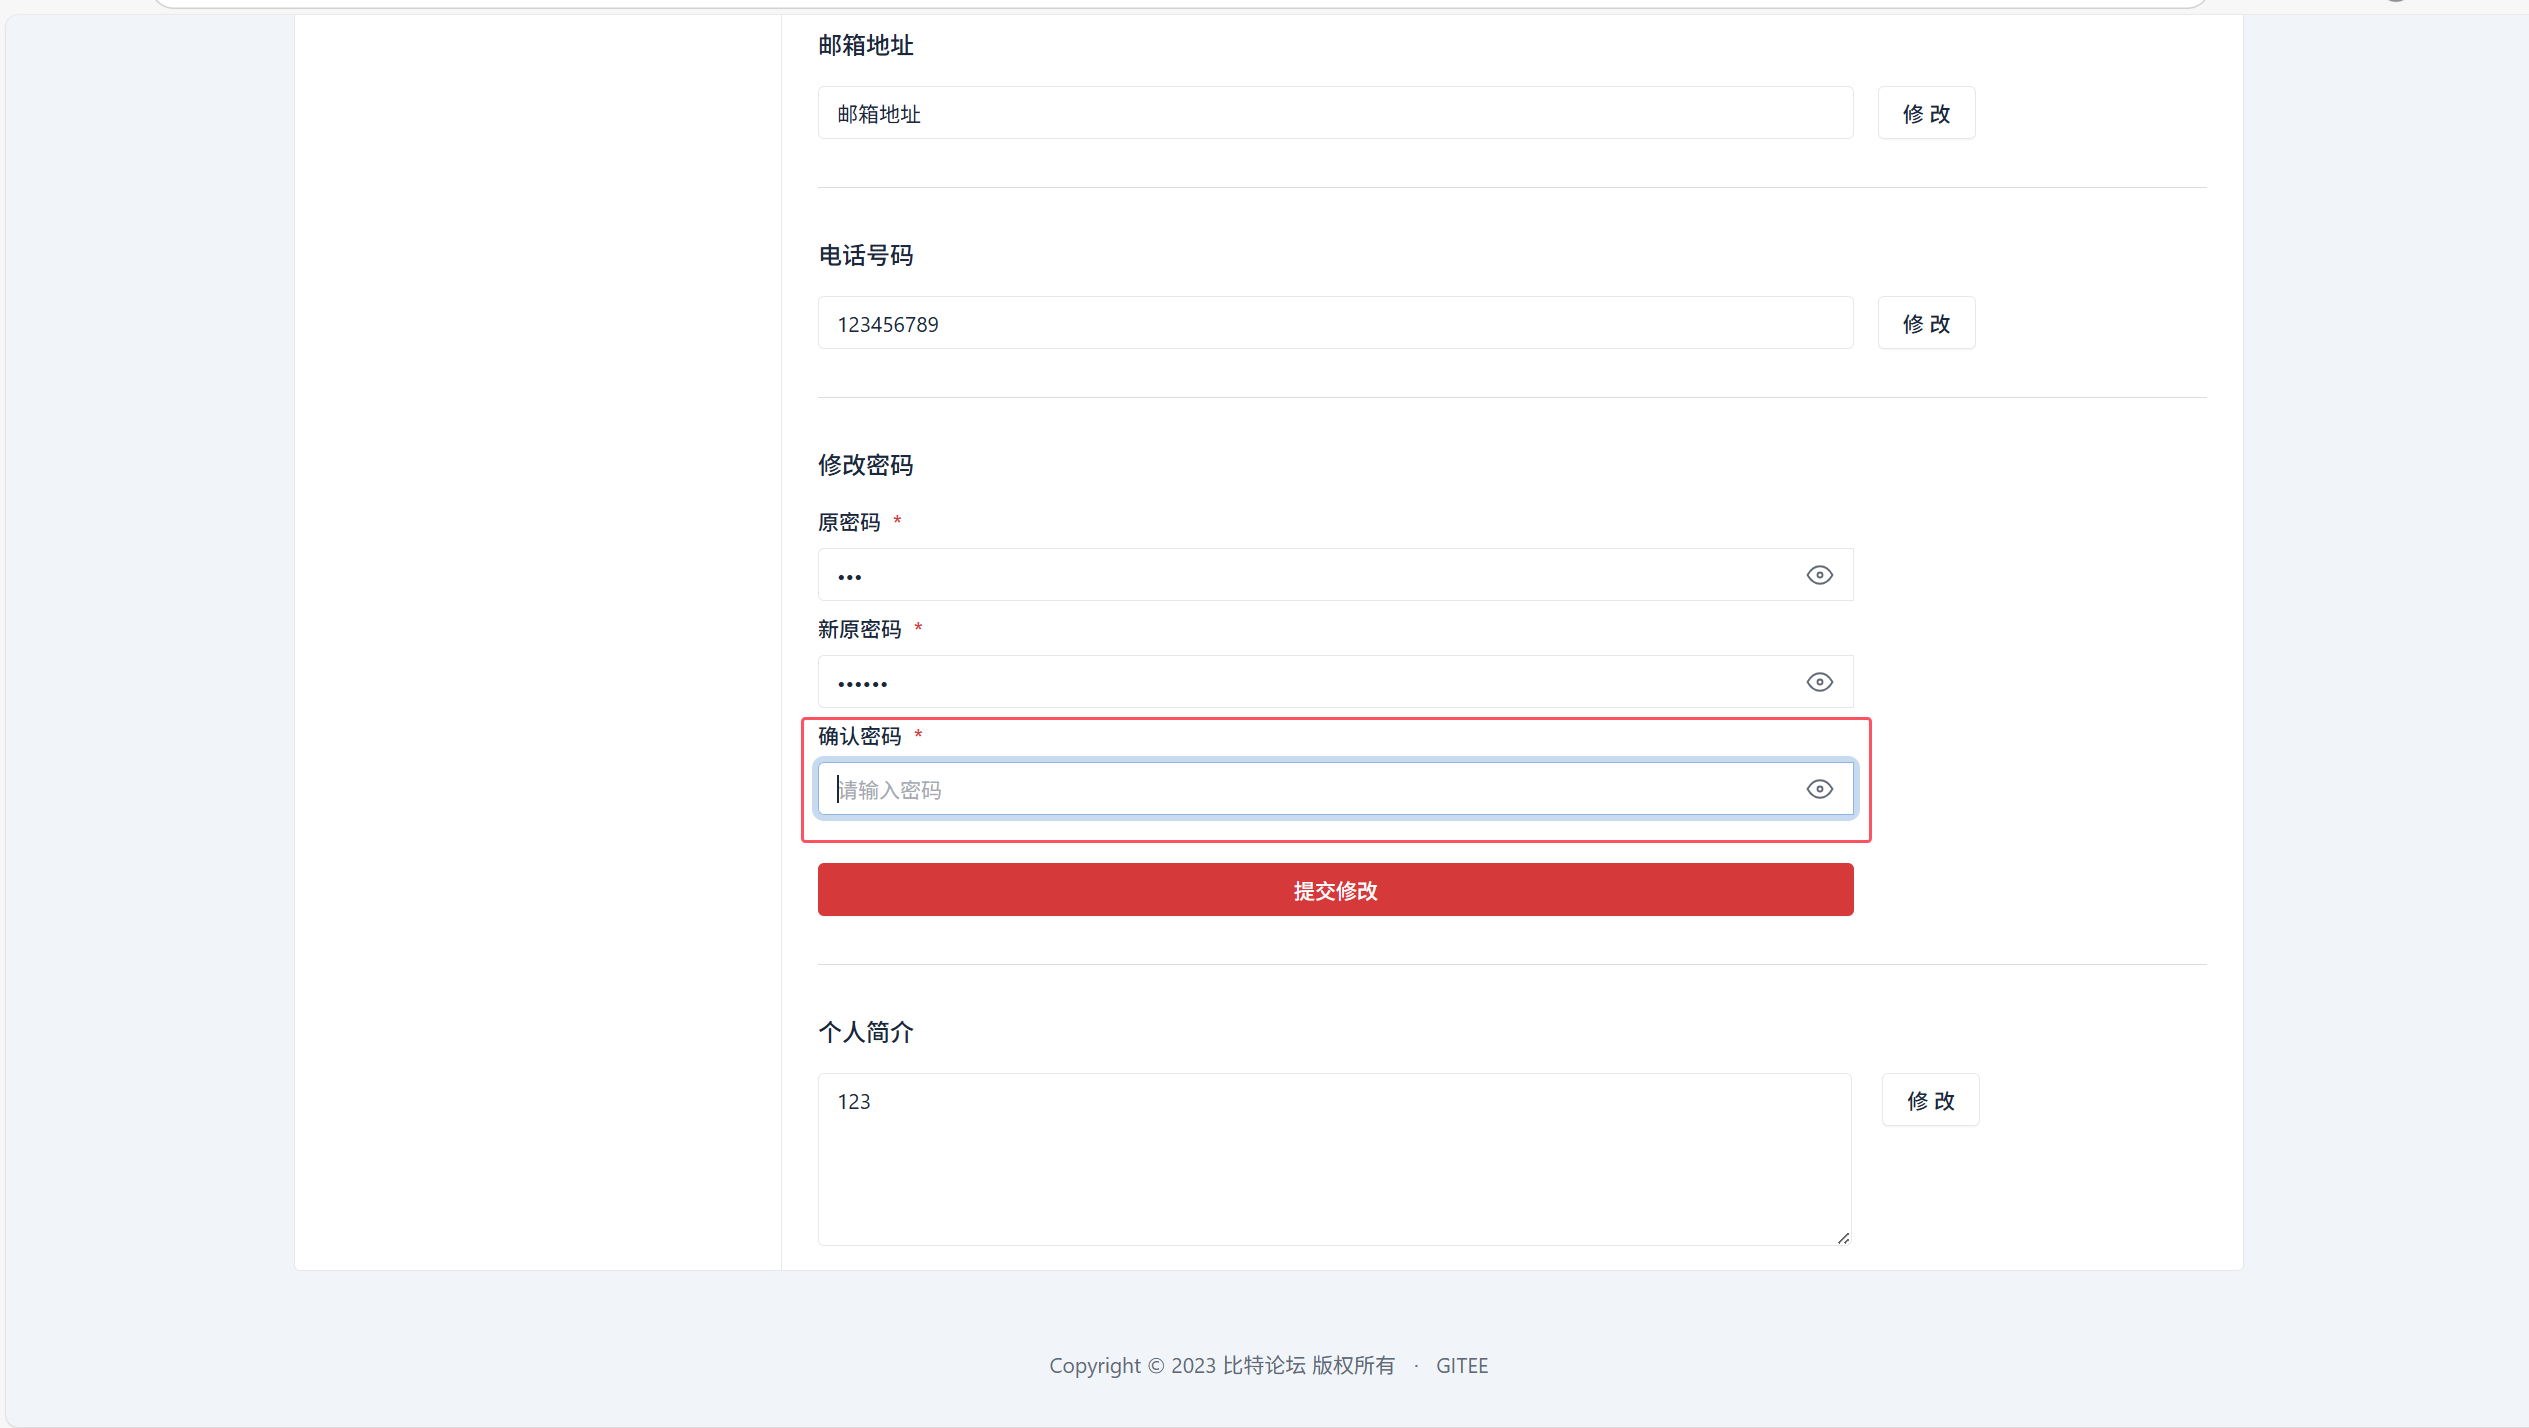This screenshot has height=1428, width=2529.
Task: Click the 确认密码 field label
Action: 859,736
